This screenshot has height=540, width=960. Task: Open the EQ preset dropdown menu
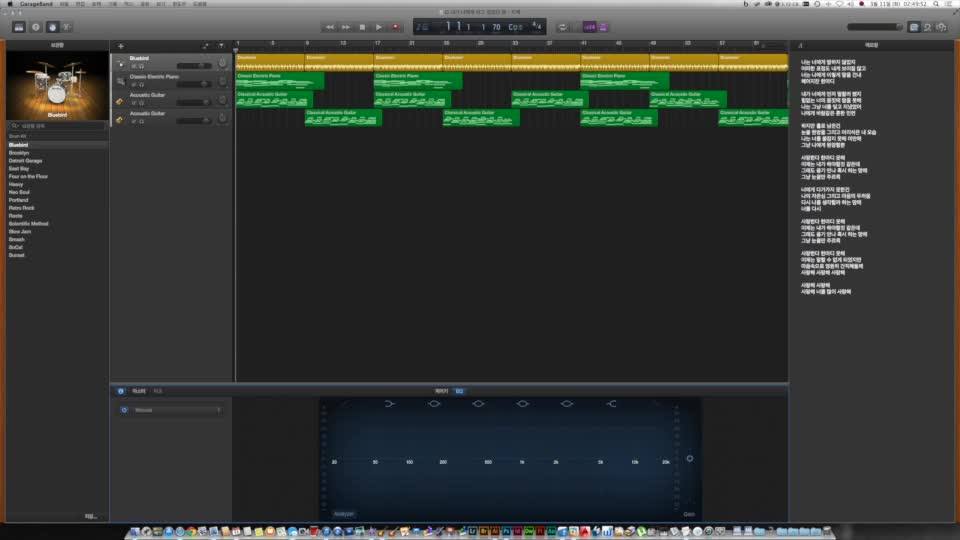click(170, 410)
